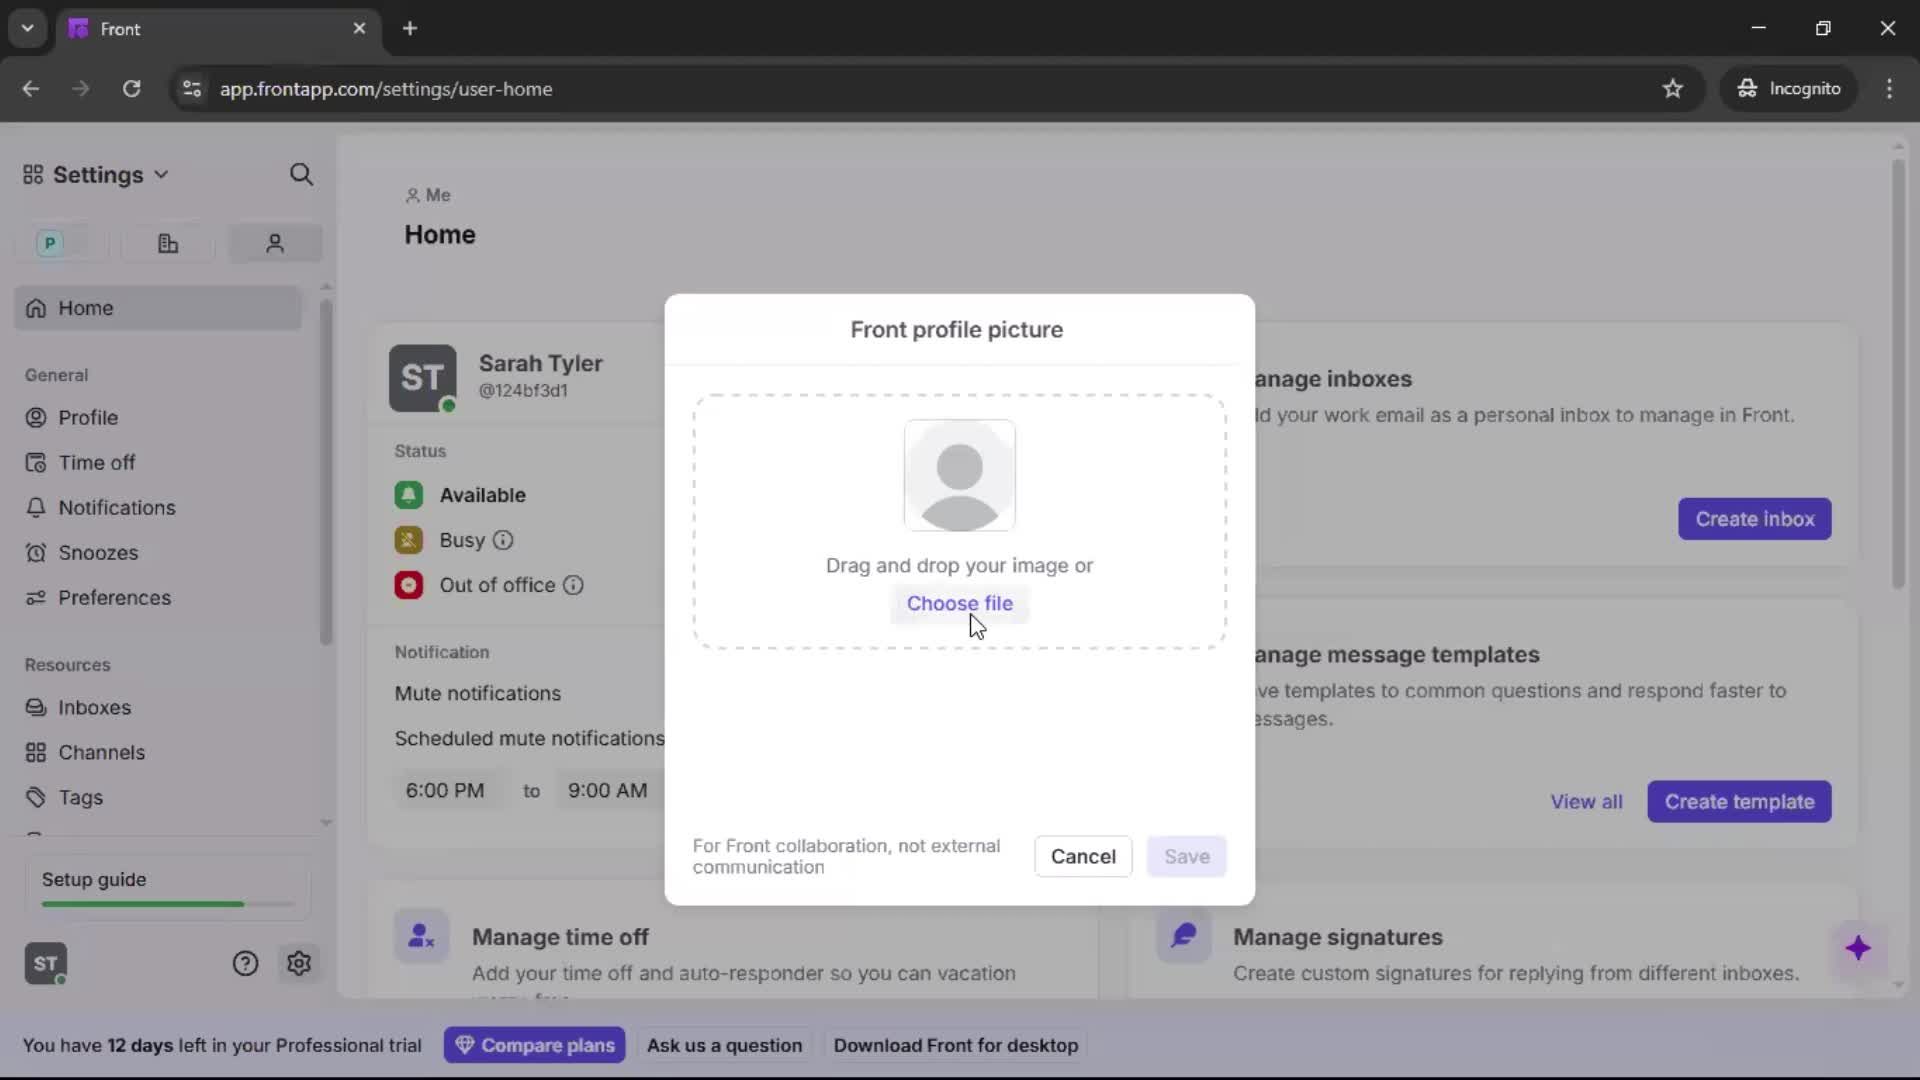
Task: Set status to Busy
Action: 408,540
